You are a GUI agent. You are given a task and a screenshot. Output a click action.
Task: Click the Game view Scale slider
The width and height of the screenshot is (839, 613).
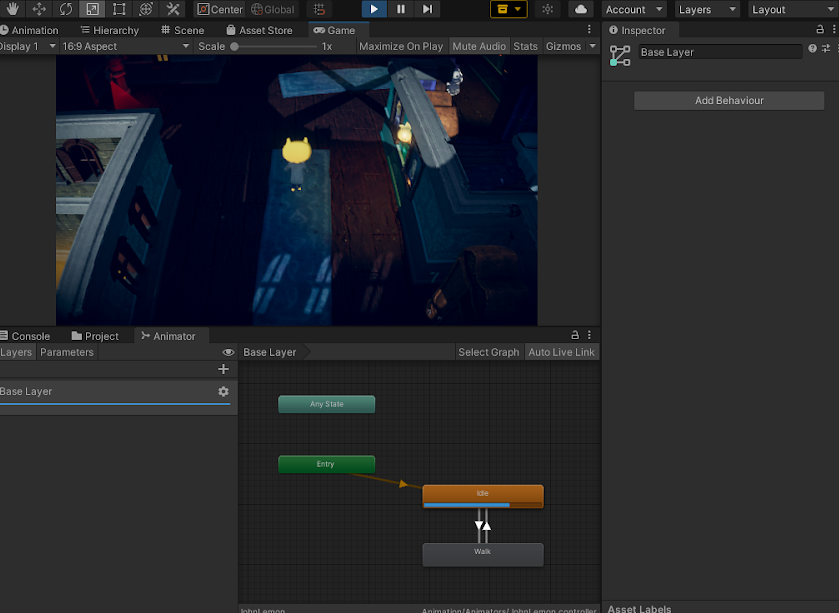[275, 46]
